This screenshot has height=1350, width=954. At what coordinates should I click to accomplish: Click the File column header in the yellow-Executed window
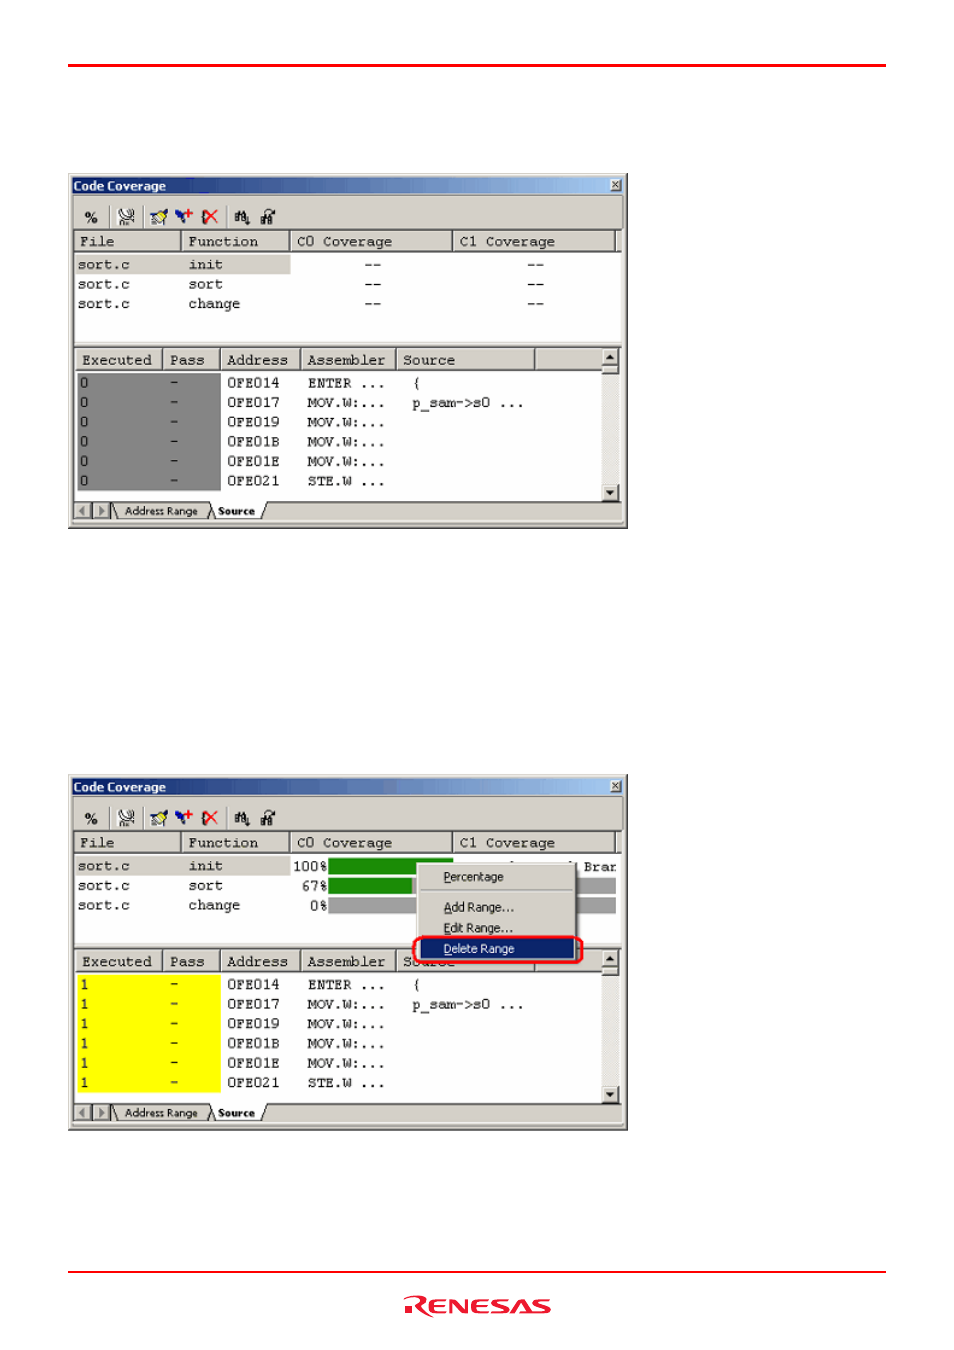pyautogui.click(x=128, y=843)
